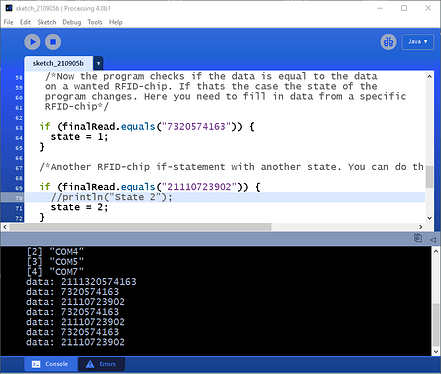Click the editor scroll-down arrow

coord(430,218)
